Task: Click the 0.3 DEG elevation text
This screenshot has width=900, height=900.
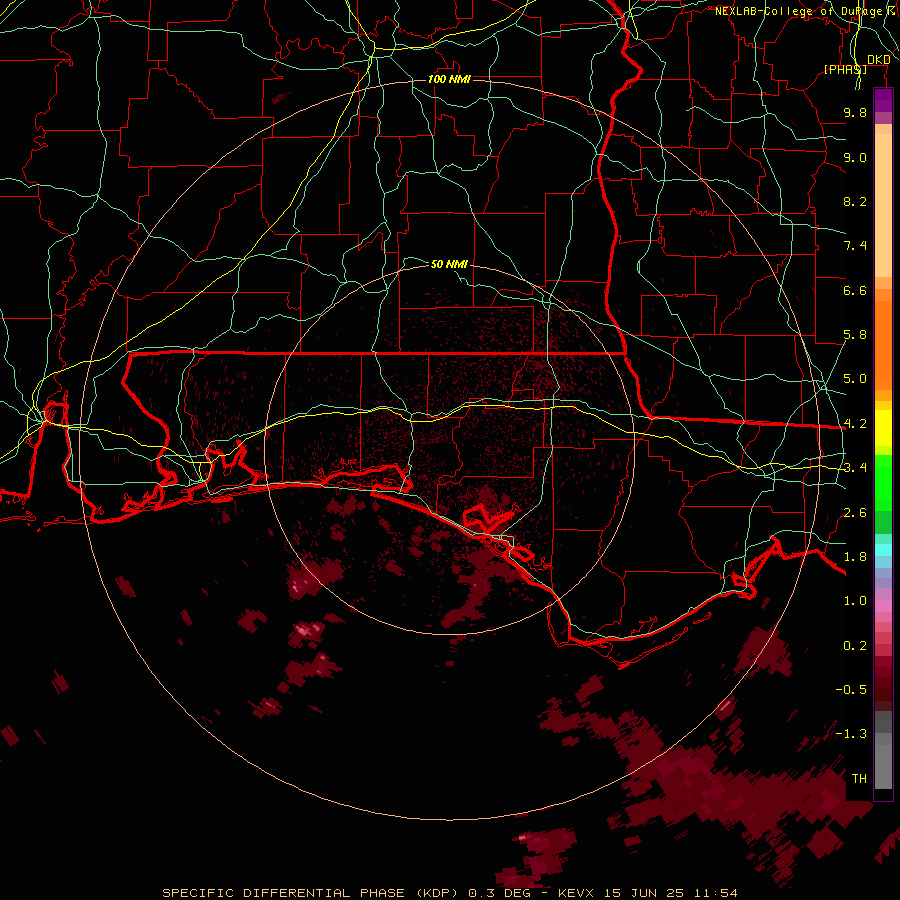Action: pos(499,893)
